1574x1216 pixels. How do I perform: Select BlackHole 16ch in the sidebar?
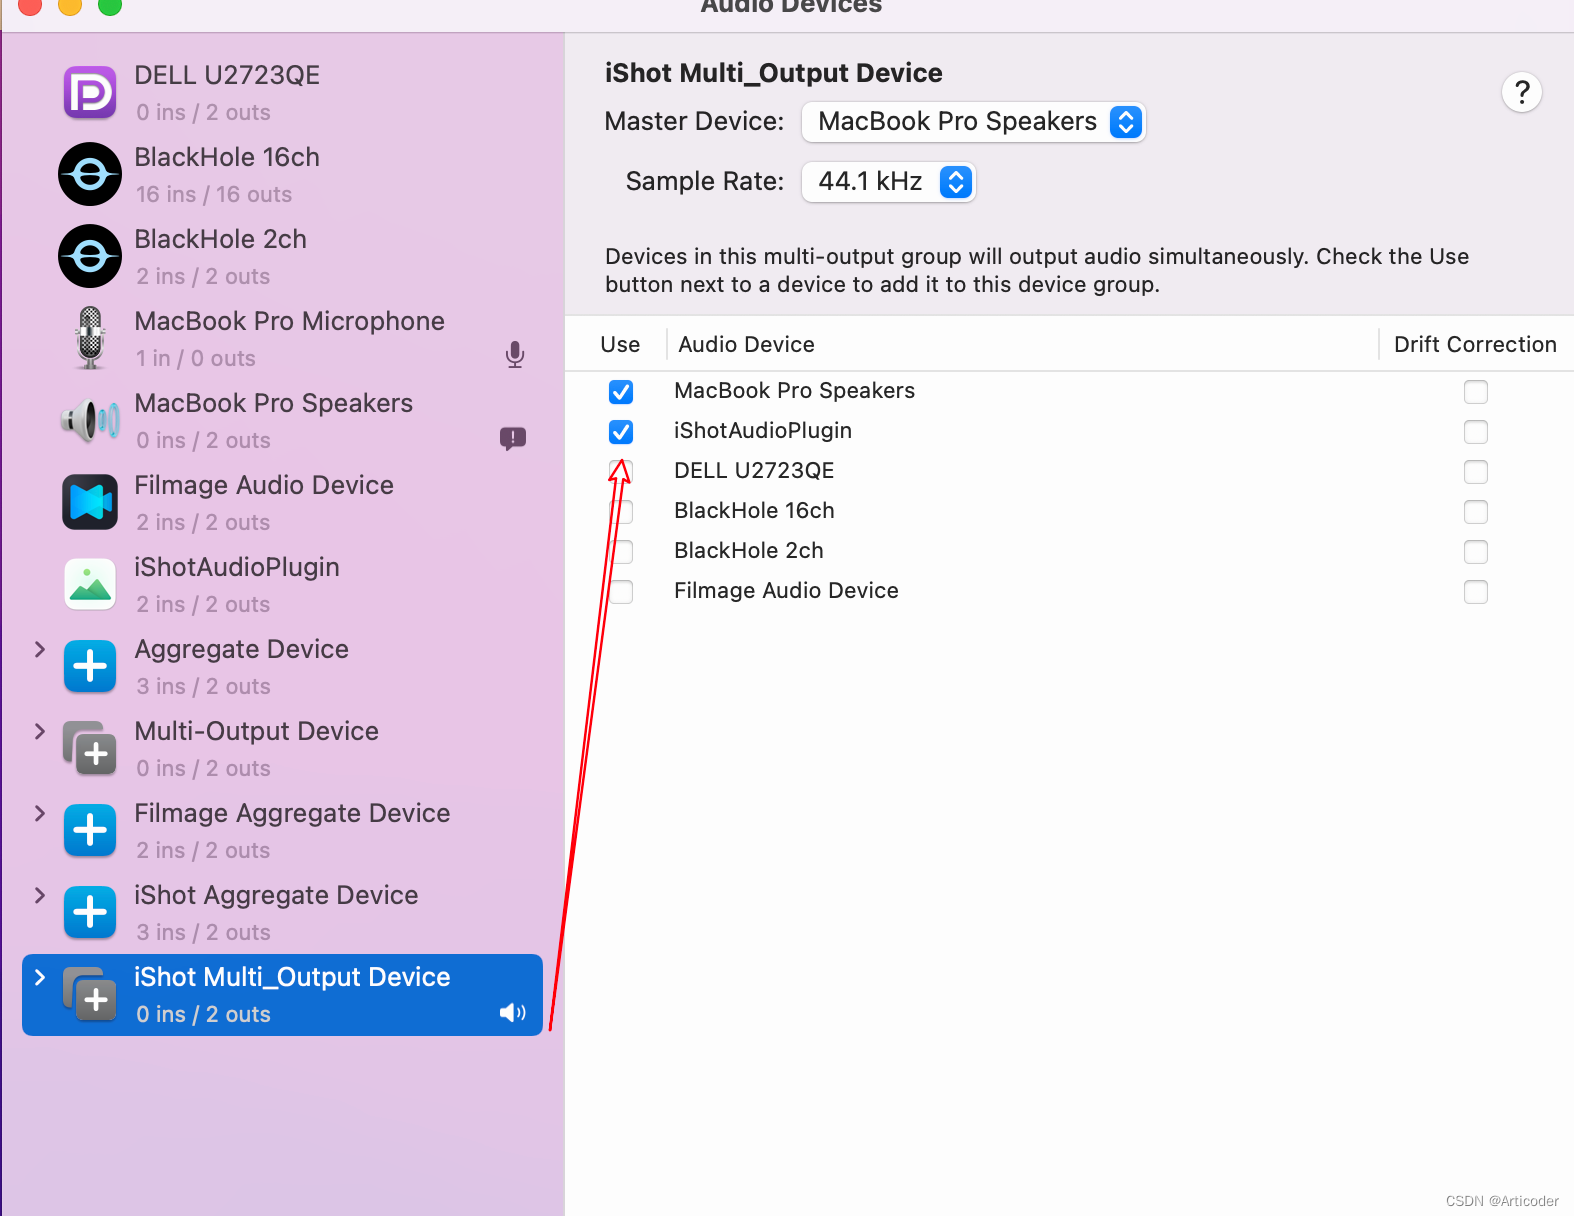tap(282, 175)
